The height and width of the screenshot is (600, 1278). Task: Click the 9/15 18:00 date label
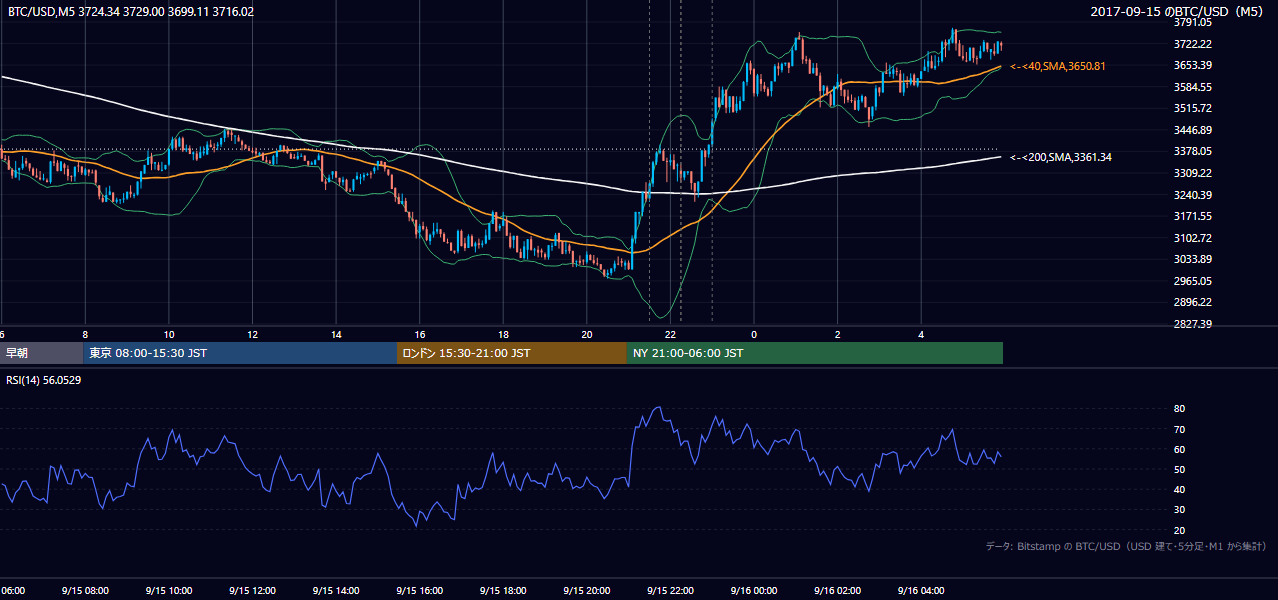click(x=503, y=591)
